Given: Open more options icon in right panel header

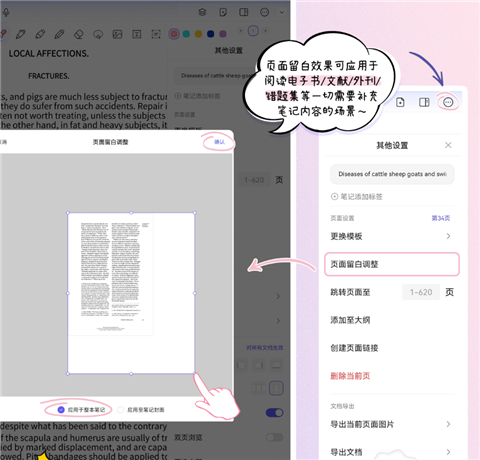Looking at the screenshot, I should click(448, 102).
